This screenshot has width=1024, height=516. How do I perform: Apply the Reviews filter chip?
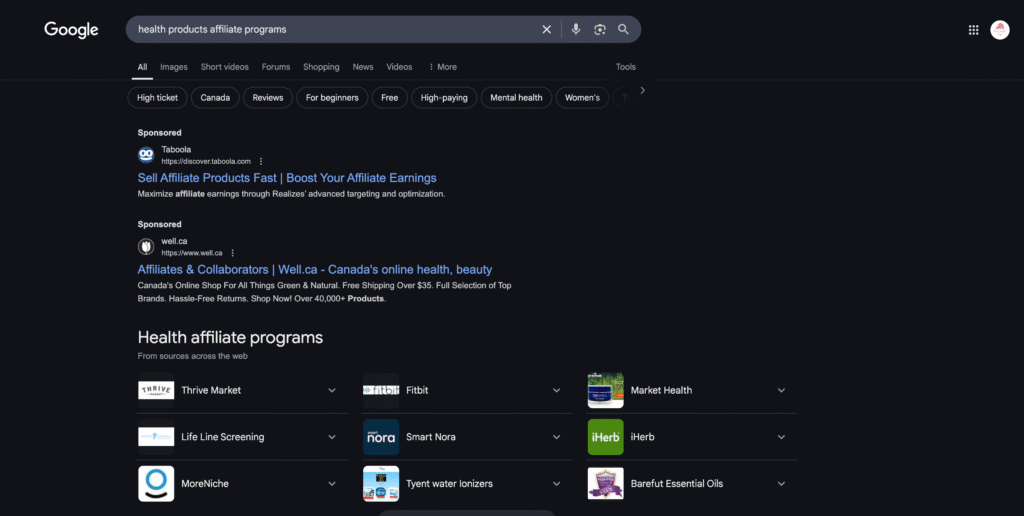(x=268, y=98)
